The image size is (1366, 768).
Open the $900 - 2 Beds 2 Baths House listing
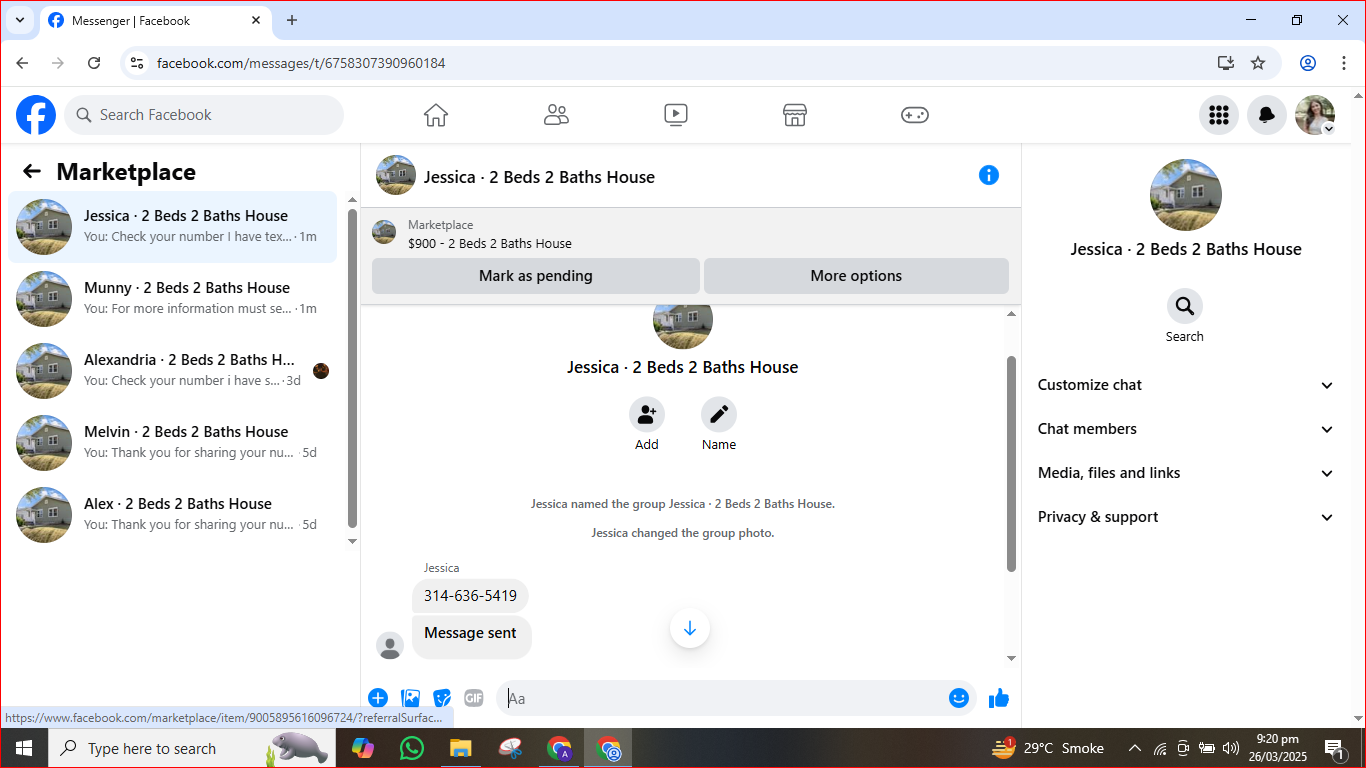tap(490, 243)
